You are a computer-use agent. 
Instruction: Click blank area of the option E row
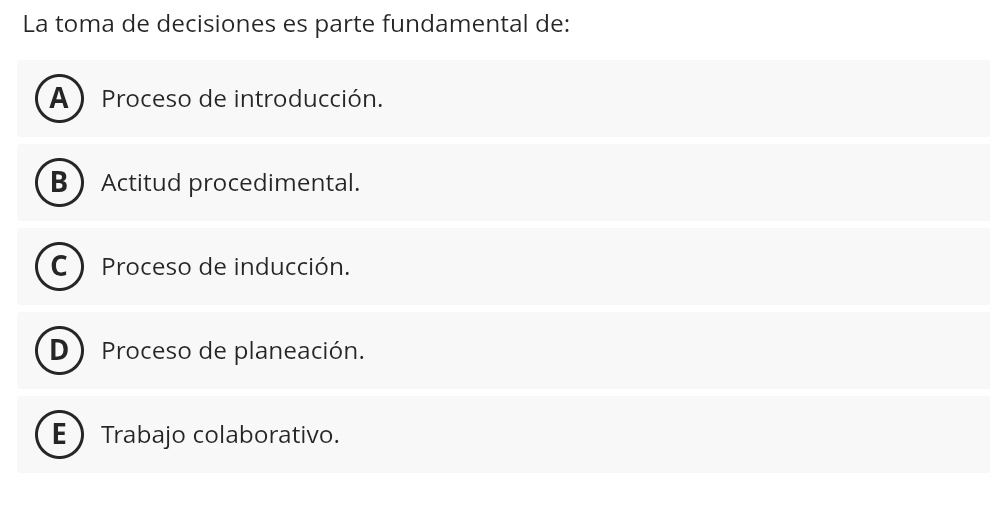(680, 435)
